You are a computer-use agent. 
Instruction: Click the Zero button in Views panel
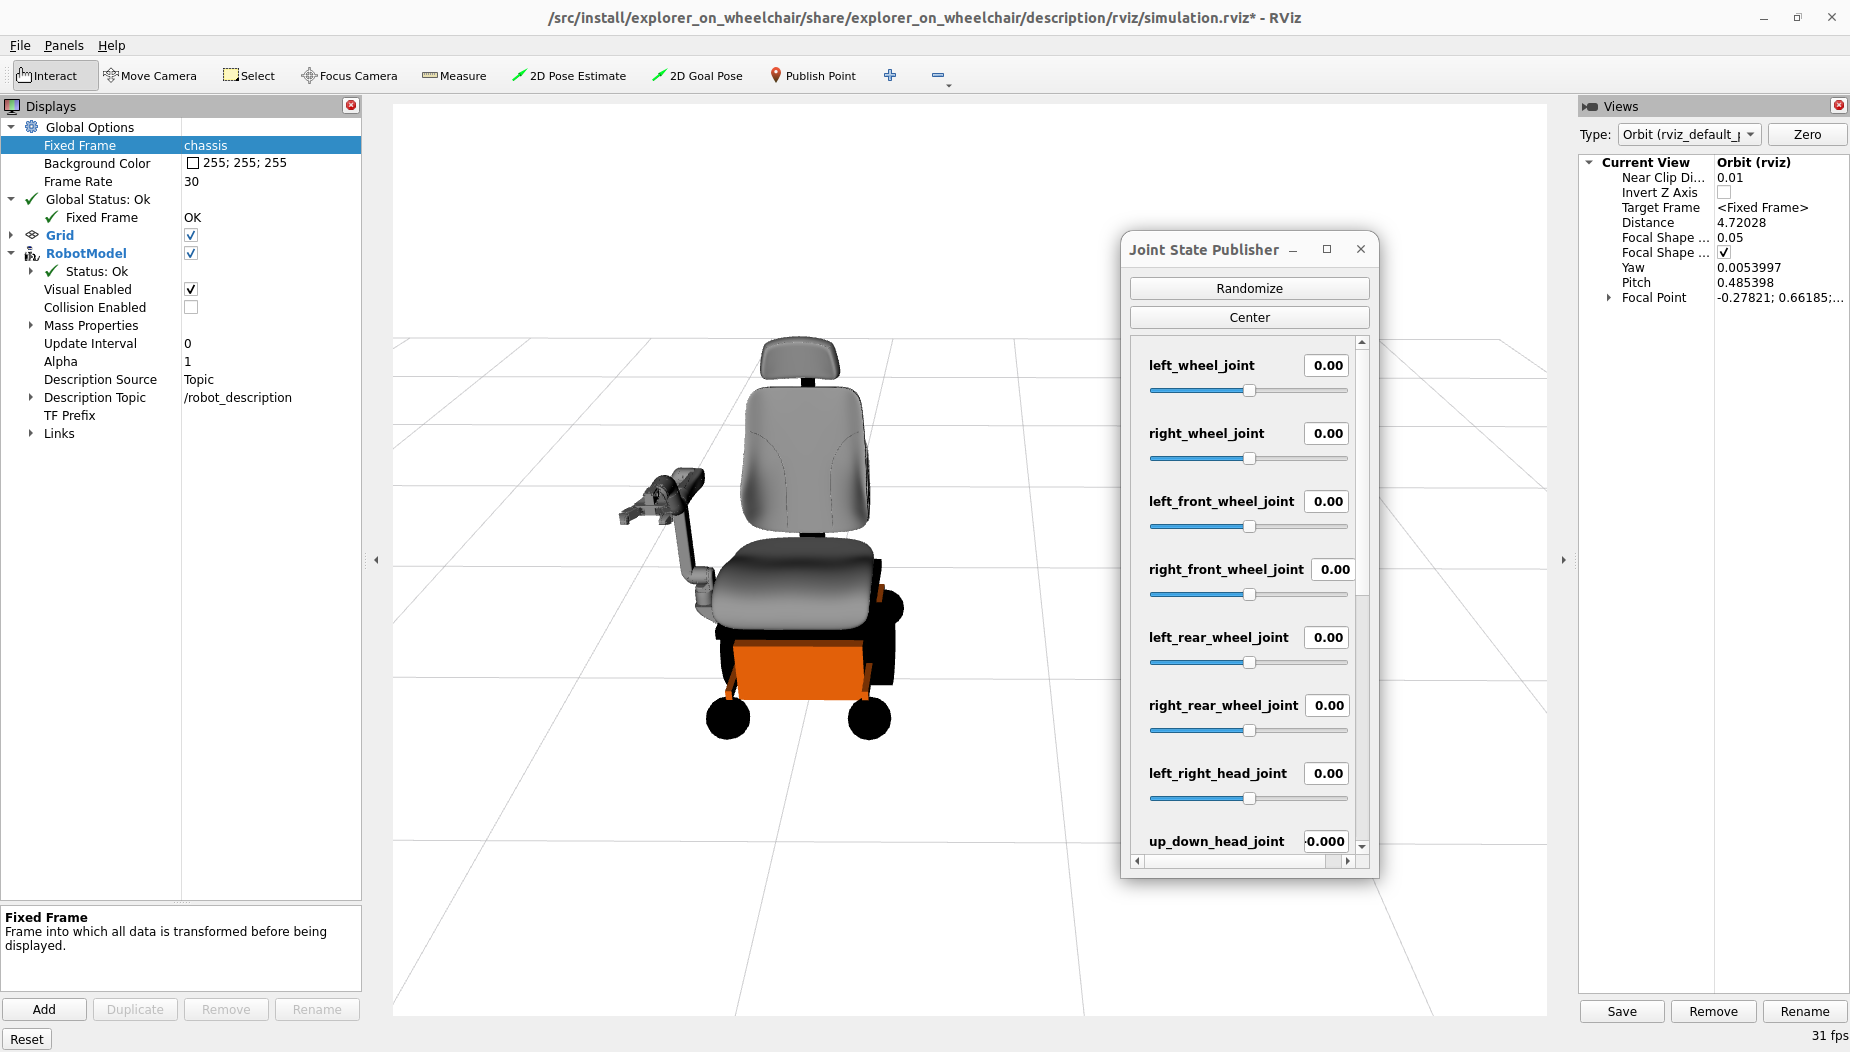pyautogui.click(x=1806, y=134)
